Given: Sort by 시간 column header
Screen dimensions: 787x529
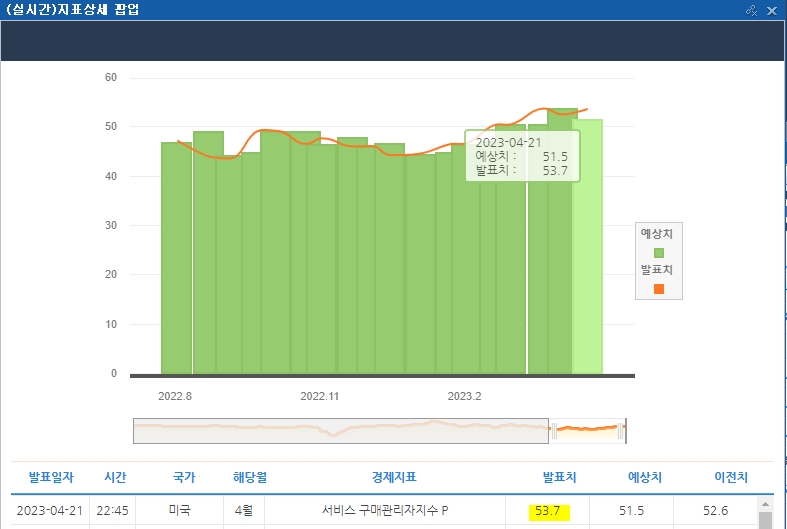Looking at the screenshot, I should tap(115, 477).
